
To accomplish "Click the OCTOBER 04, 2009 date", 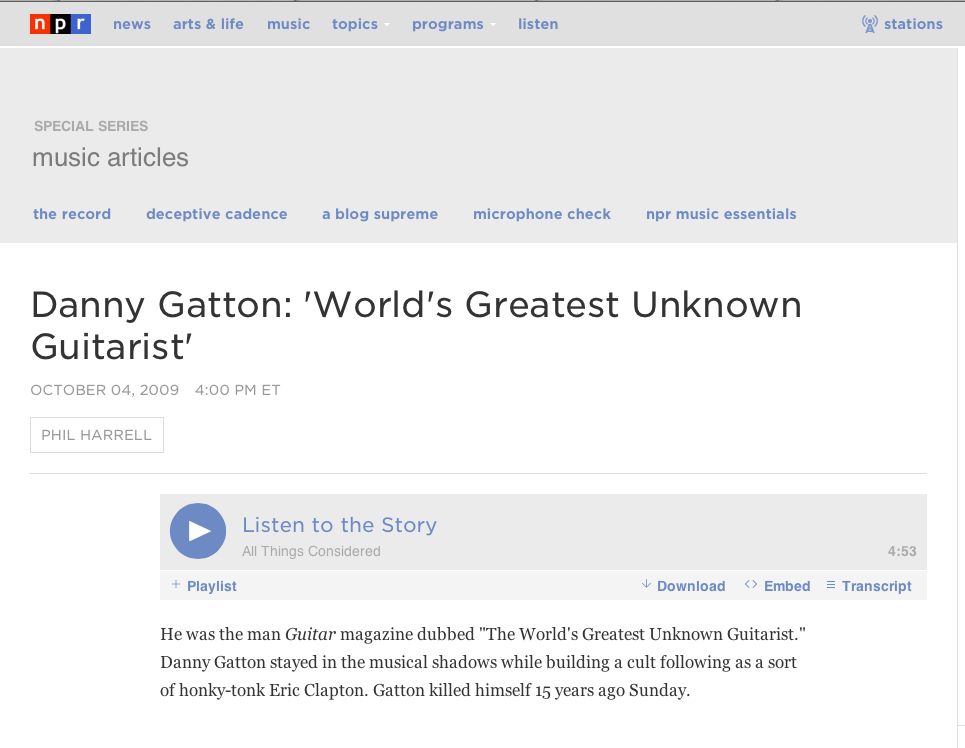I will click(105, 390).
